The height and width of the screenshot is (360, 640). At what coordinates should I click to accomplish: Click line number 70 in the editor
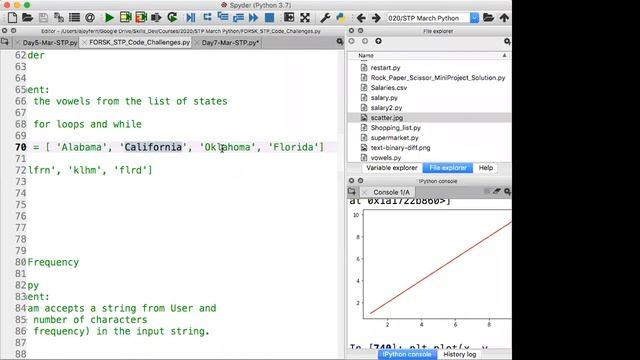[x=20, y=147]
